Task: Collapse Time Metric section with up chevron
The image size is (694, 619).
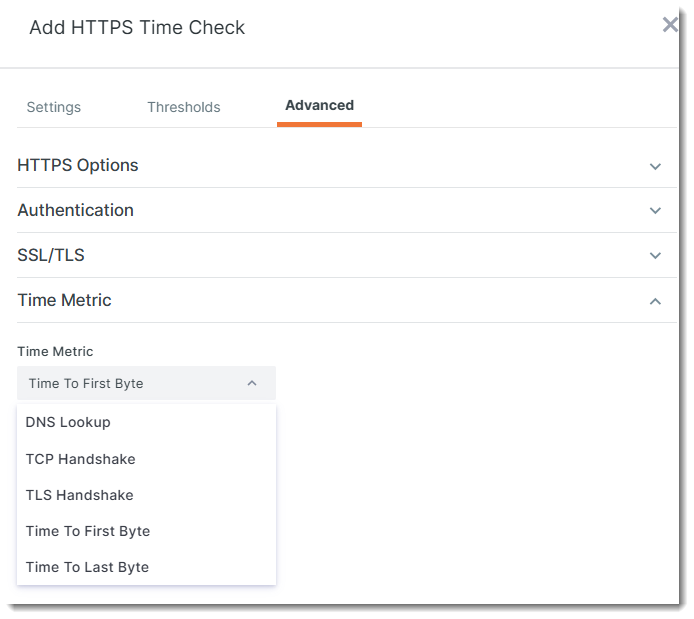Action: pyautogui.click(x=655, y=301)
